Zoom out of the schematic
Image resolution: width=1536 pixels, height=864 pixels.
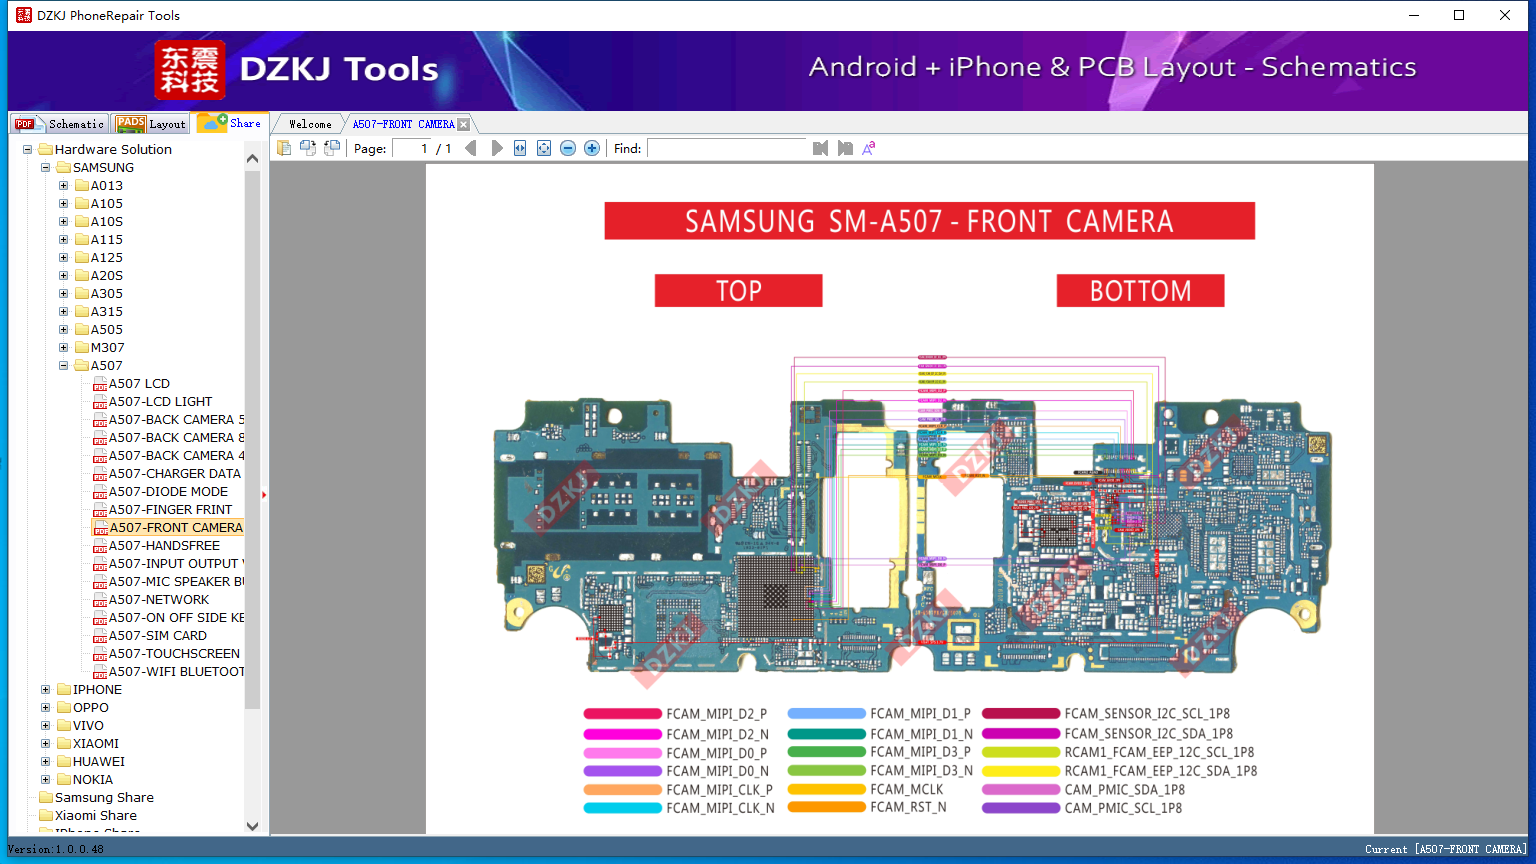pyautogui.click(x=568, y=148)
